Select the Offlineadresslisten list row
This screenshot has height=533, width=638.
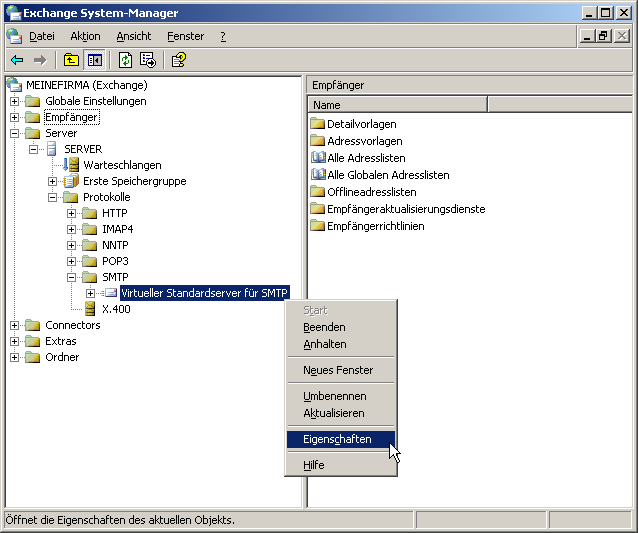pyautogui.click(x=363, y=192)
